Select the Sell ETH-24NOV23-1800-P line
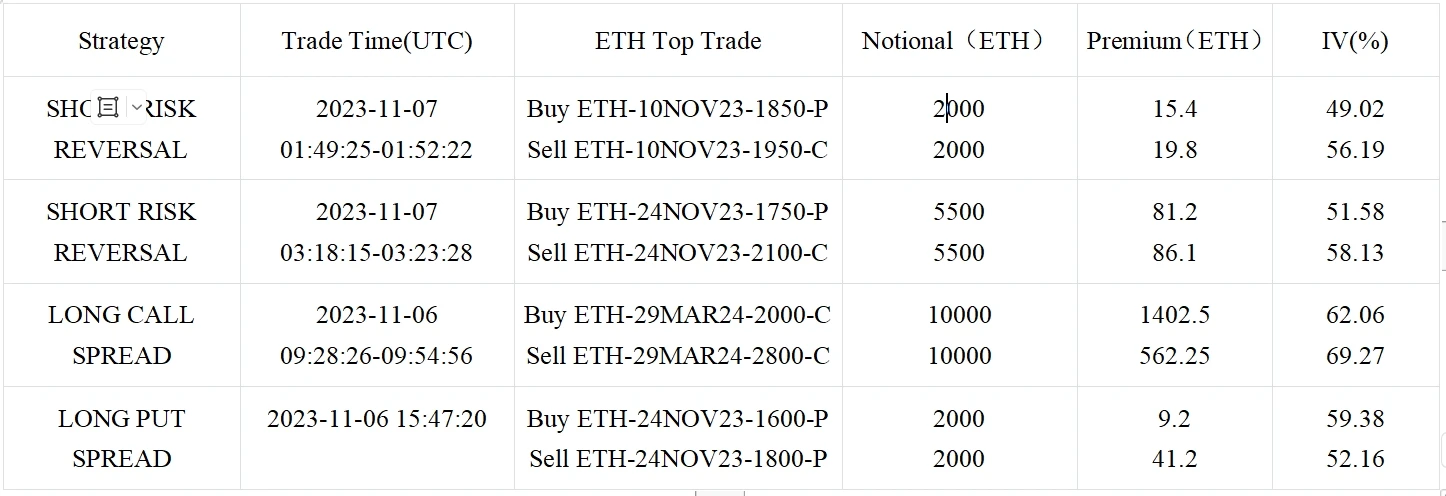This screenshot has height=496, width=1446. (678, 459)
